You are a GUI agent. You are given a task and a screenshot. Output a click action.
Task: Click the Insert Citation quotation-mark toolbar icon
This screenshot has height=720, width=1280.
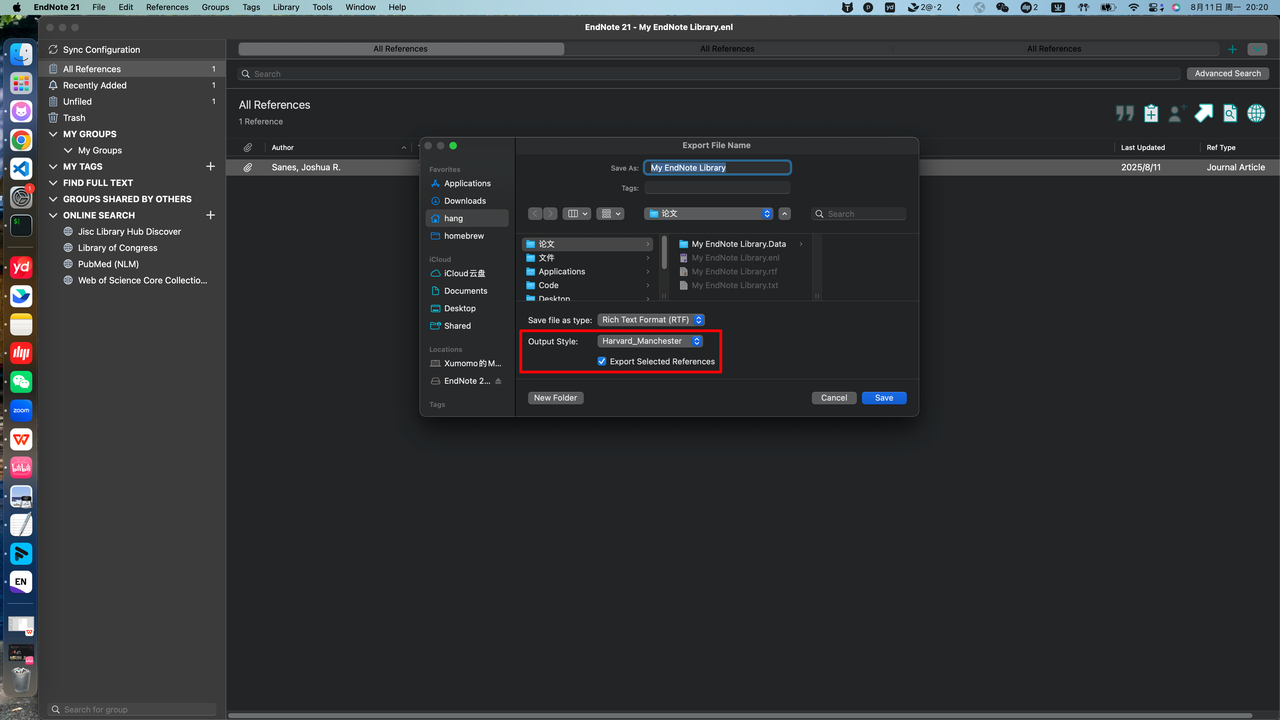click(1125, 113)
